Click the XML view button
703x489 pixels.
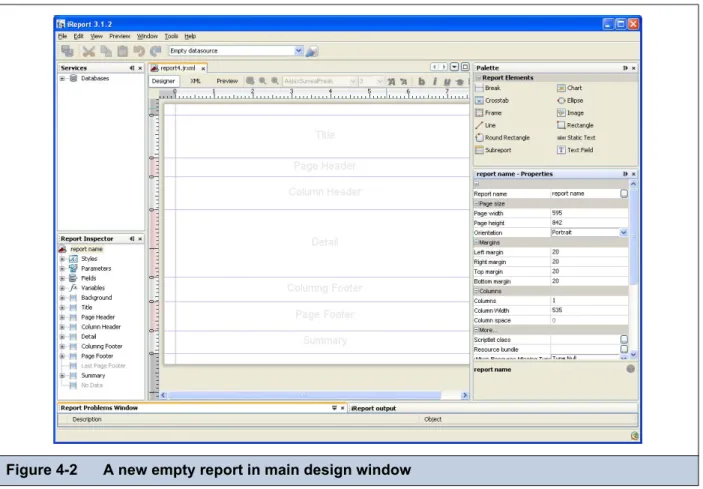(x=195, y=81)
